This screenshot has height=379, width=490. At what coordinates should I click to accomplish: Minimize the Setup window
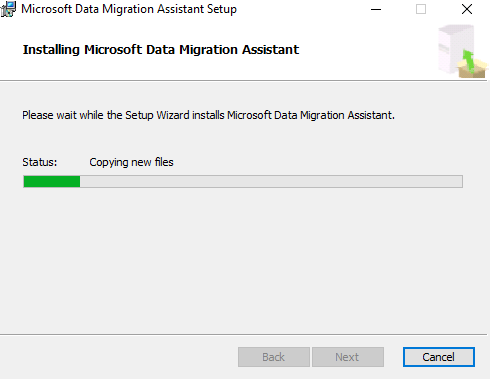click(x=376, y=9)
